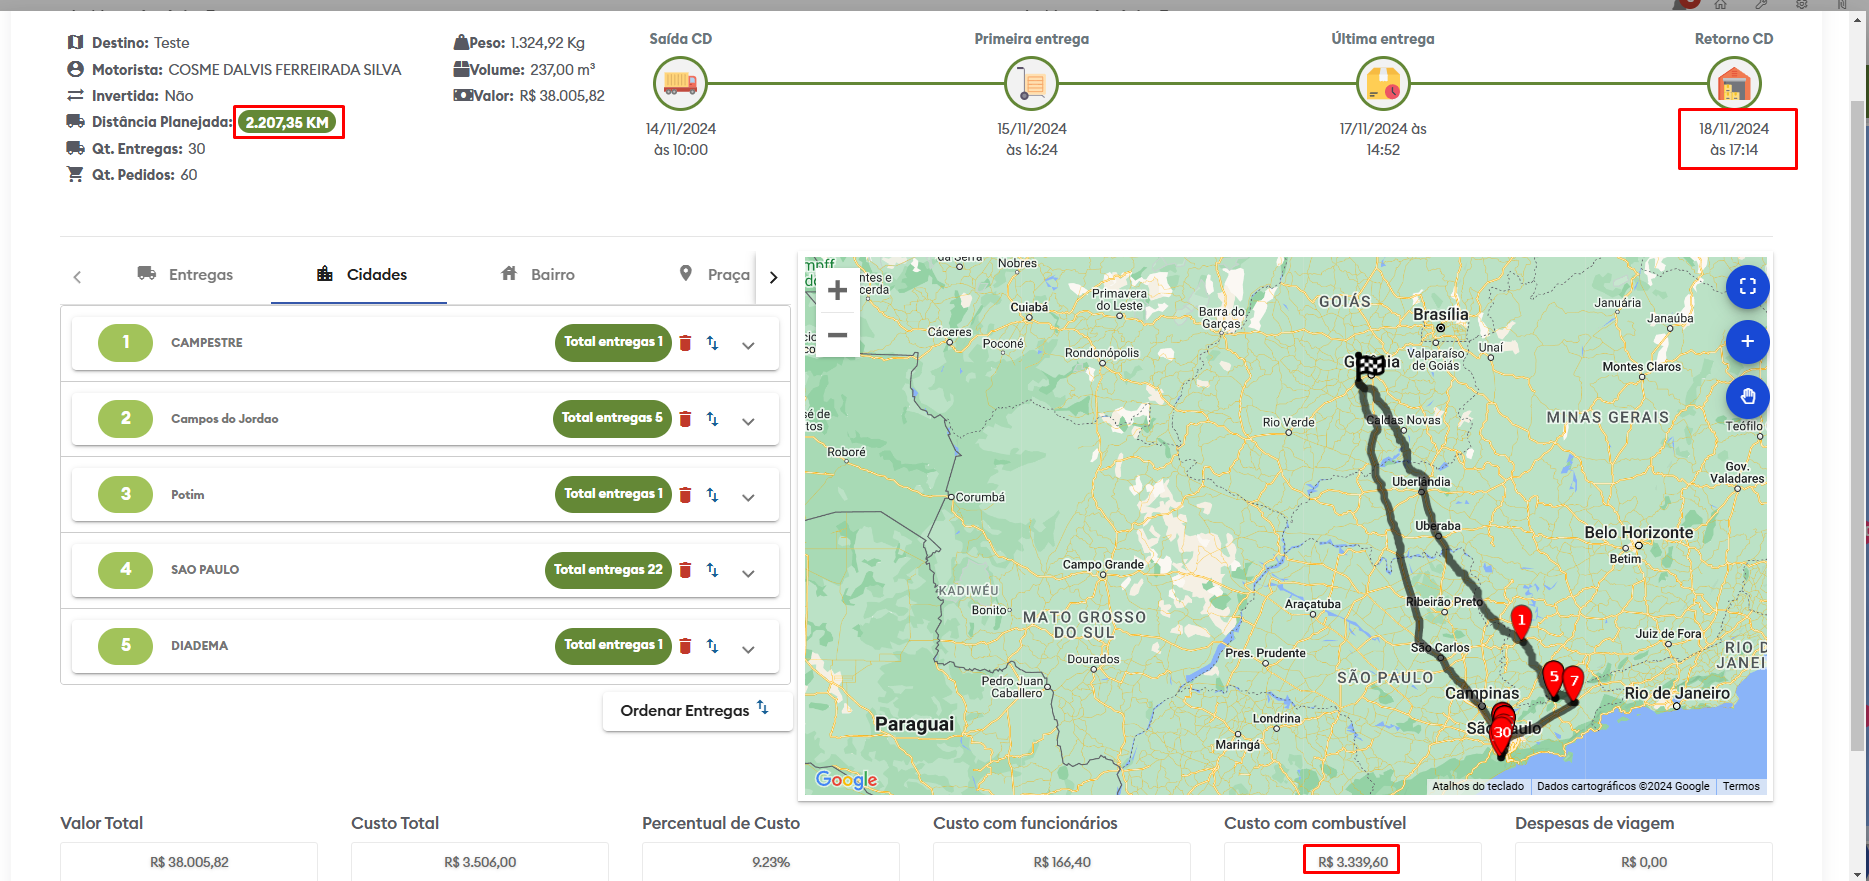1869x881 pixels.
Task: Click the Retorno CD warehouse icon
Action: coord(1733,84)
